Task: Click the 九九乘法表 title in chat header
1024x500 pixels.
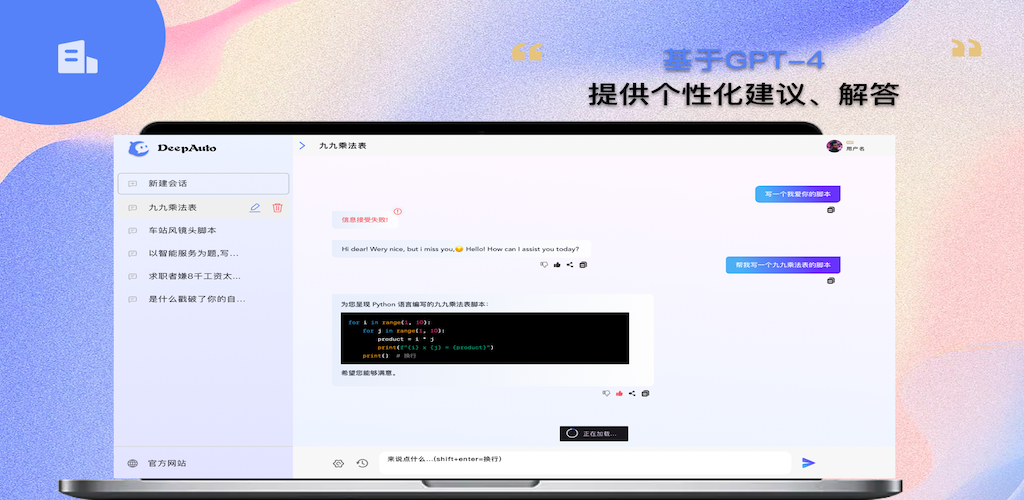Action: coord(342,146)
